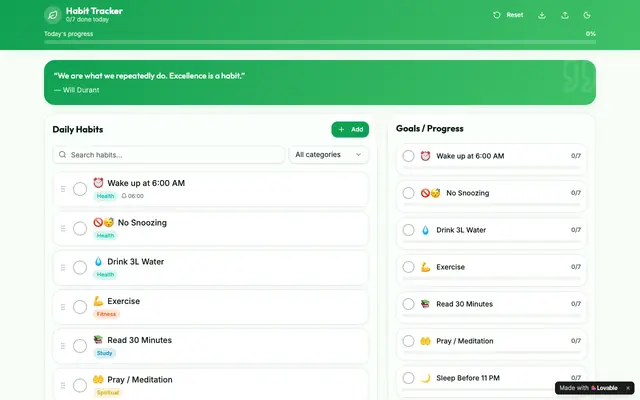Click the Search habits input field
640x400 pixels.
coord(169,155)
